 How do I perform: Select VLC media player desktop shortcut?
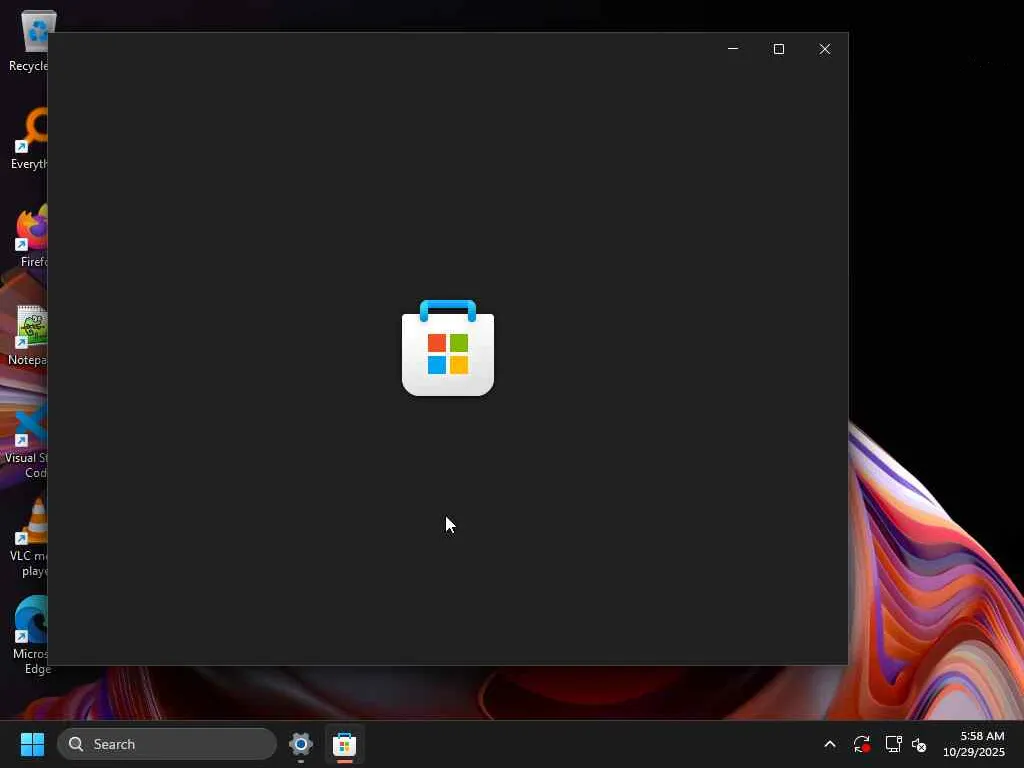pos(29,538)
